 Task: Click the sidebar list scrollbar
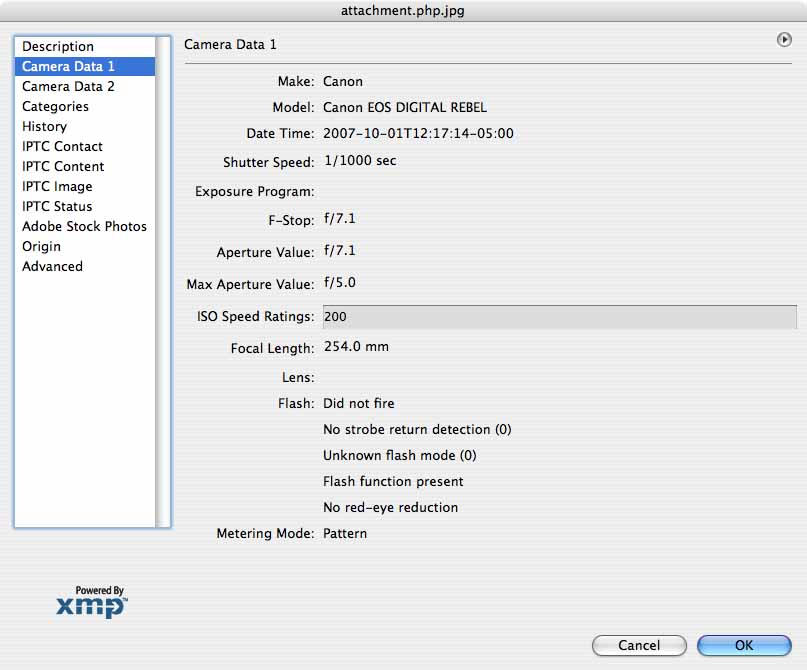pos(163,280)
